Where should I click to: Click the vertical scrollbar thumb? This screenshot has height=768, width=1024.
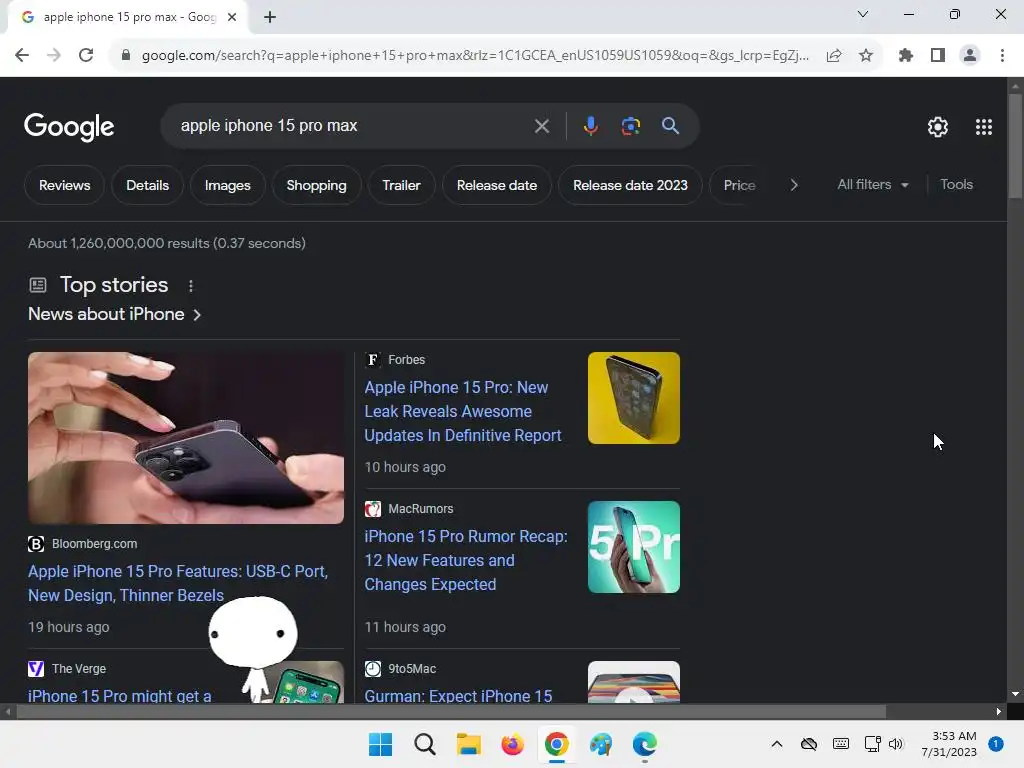pyautogui.click(x=1015, y=146)
